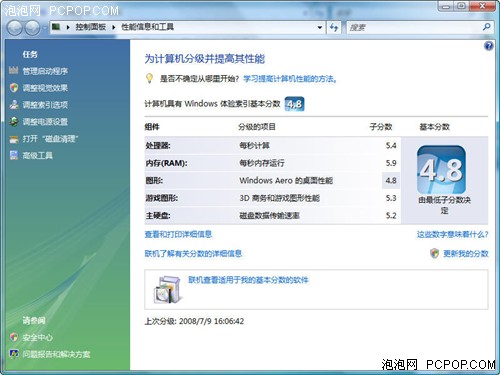Screen dimensions: 500x375
Task: Select the 图形: row label
Action: (154, 181)
